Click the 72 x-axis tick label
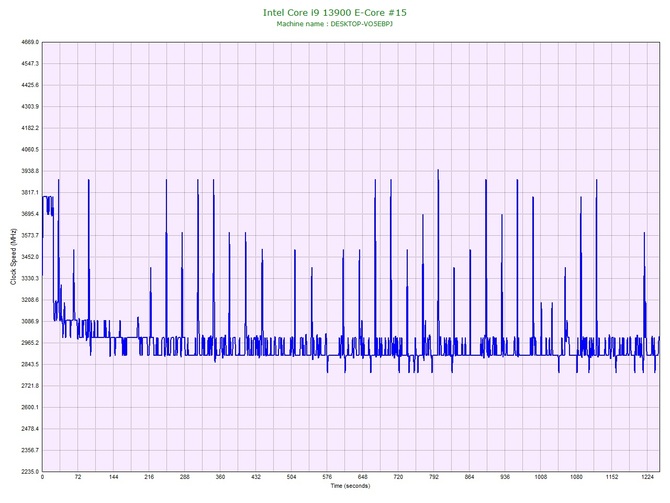Screen dimensions: 670x503 click(78, 477)
